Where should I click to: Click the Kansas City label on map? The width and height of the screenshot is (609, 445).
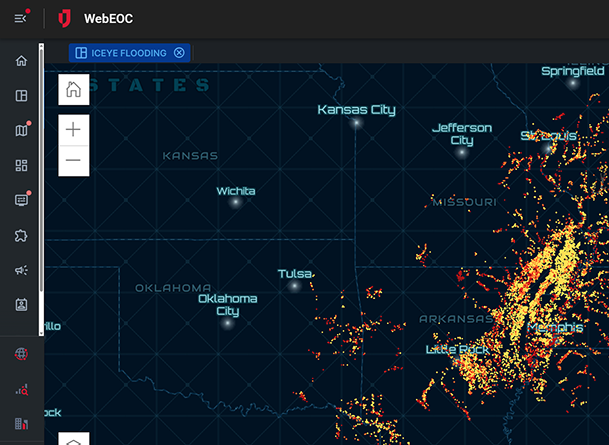click(356, 110)
